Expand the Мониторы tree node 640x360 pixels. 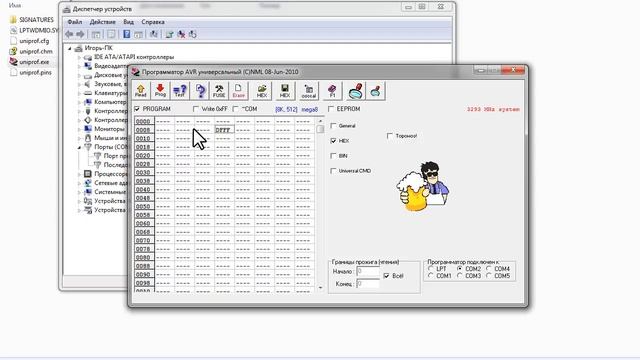coord(79,129)
